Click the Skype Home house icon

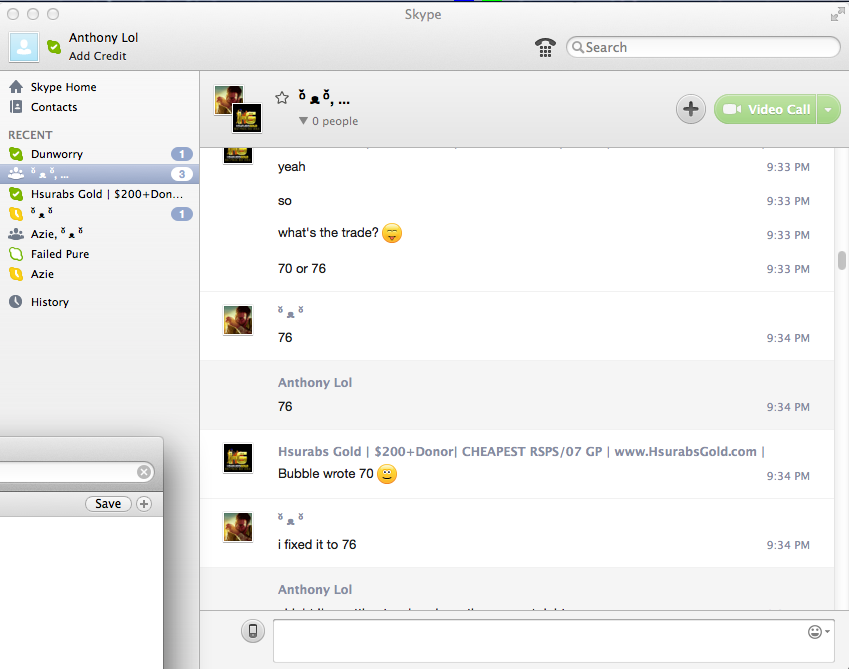[16, 87]
